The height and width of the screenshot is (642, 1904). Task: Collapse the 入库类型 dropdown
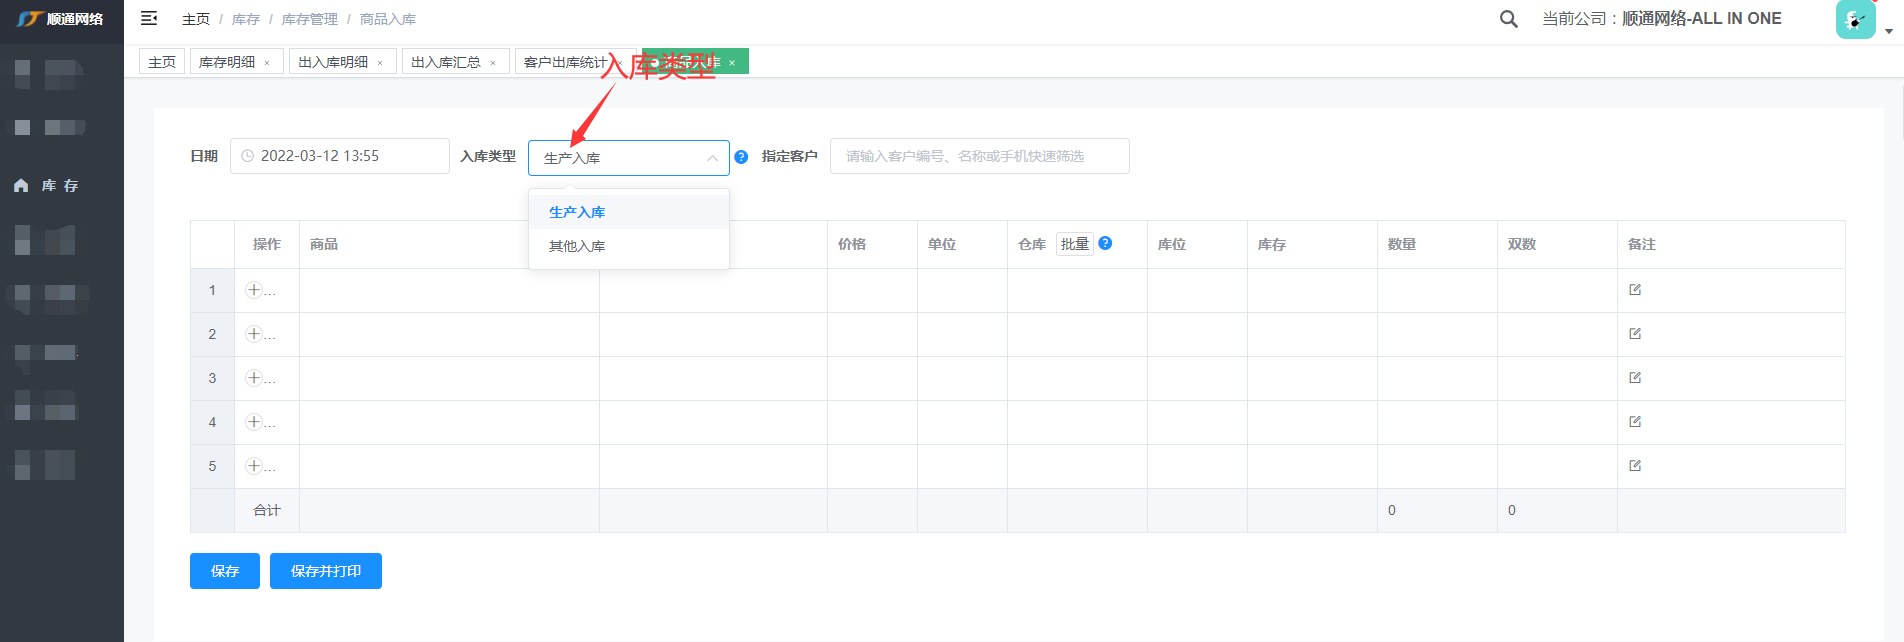[x=711, y=158]
